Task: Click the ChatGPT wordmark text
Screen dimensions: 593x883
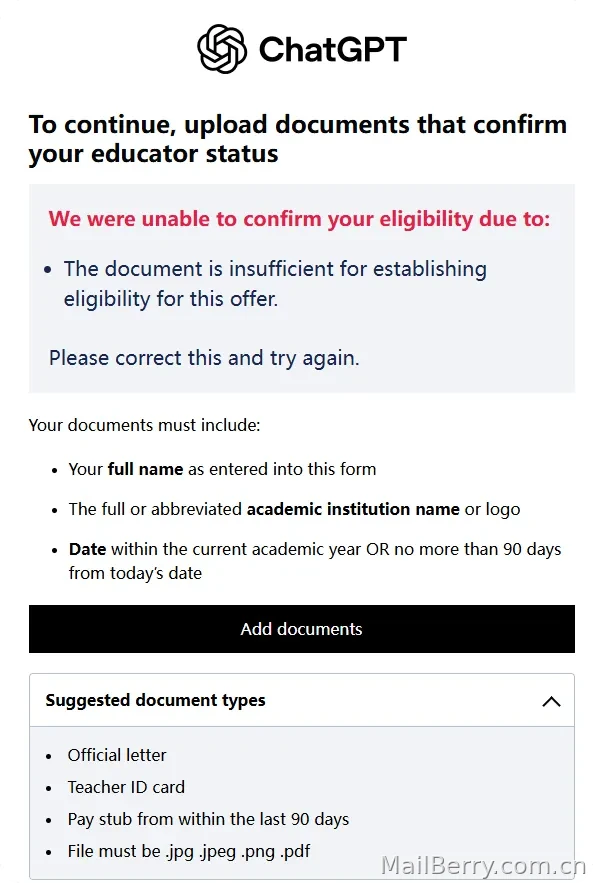Action: 332,50
